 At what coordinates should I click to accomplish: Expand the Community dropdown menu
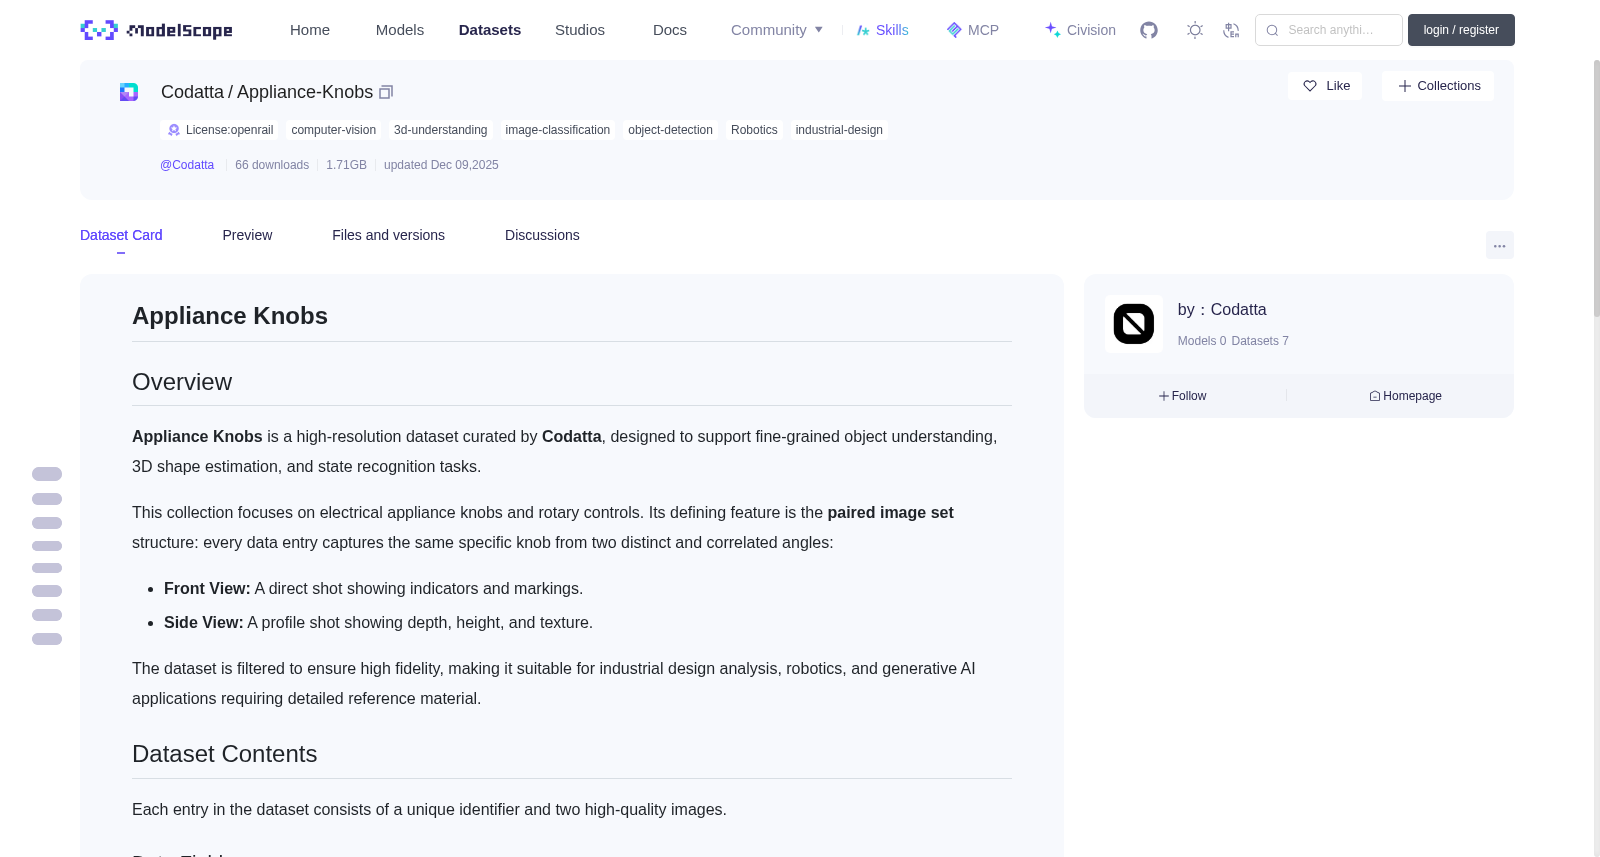point(777,30)
